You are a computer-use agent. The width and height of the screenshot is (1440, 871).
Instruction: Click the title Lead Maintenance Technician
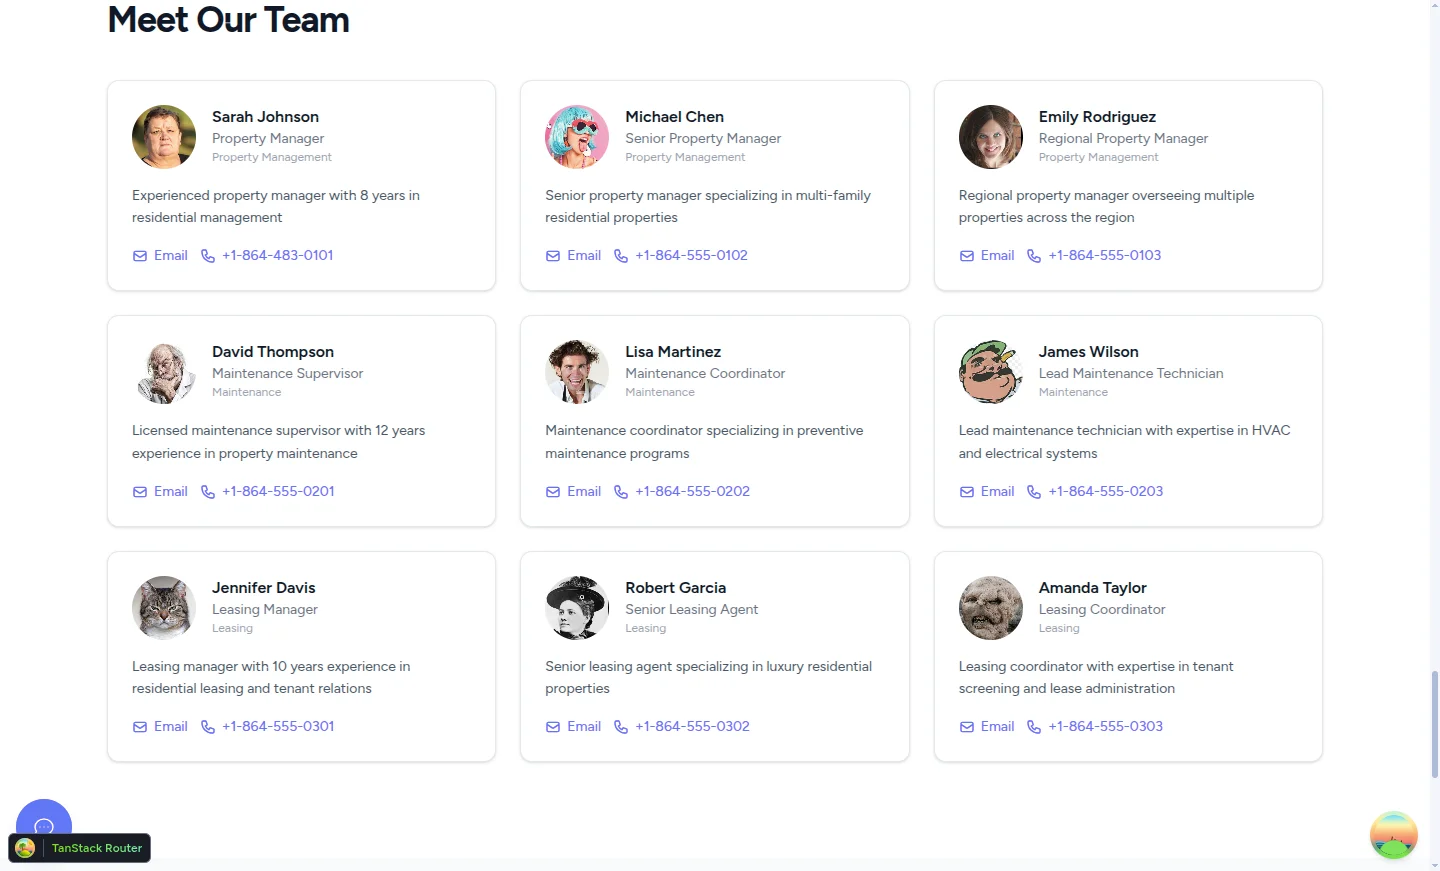(1131, 374)
